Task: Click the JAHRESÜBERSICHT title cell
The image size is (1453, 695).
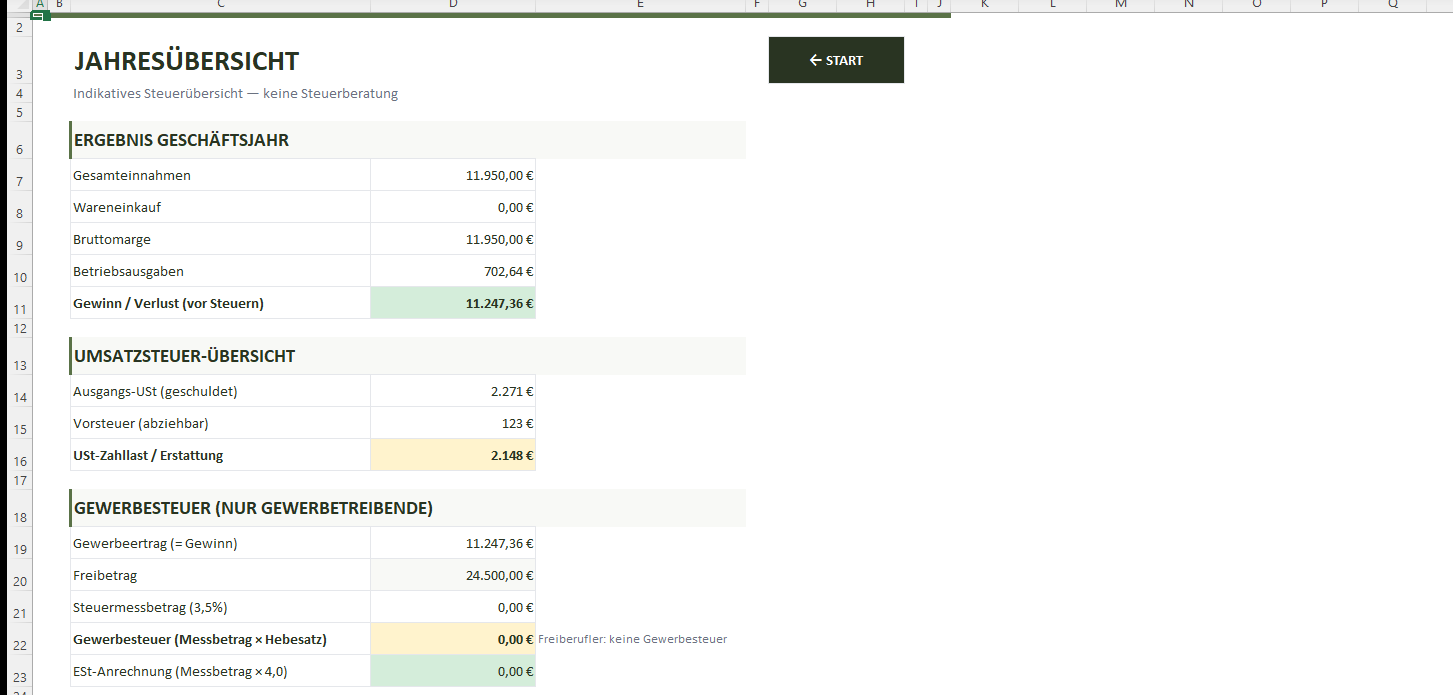Action: click(x=186, y=61)
